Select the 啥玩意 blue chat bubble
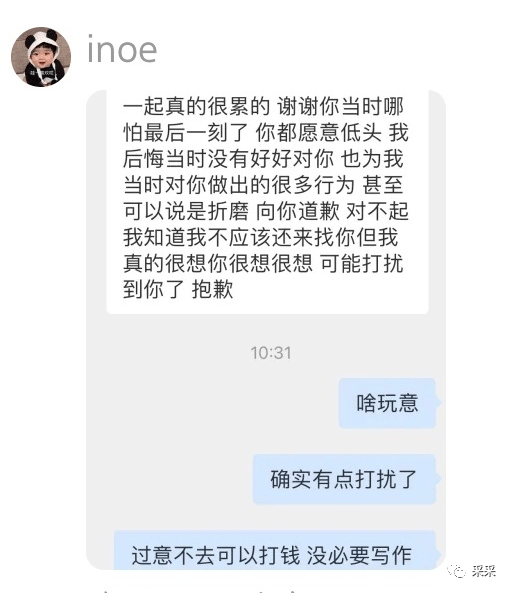 click(x=388, y=403)
